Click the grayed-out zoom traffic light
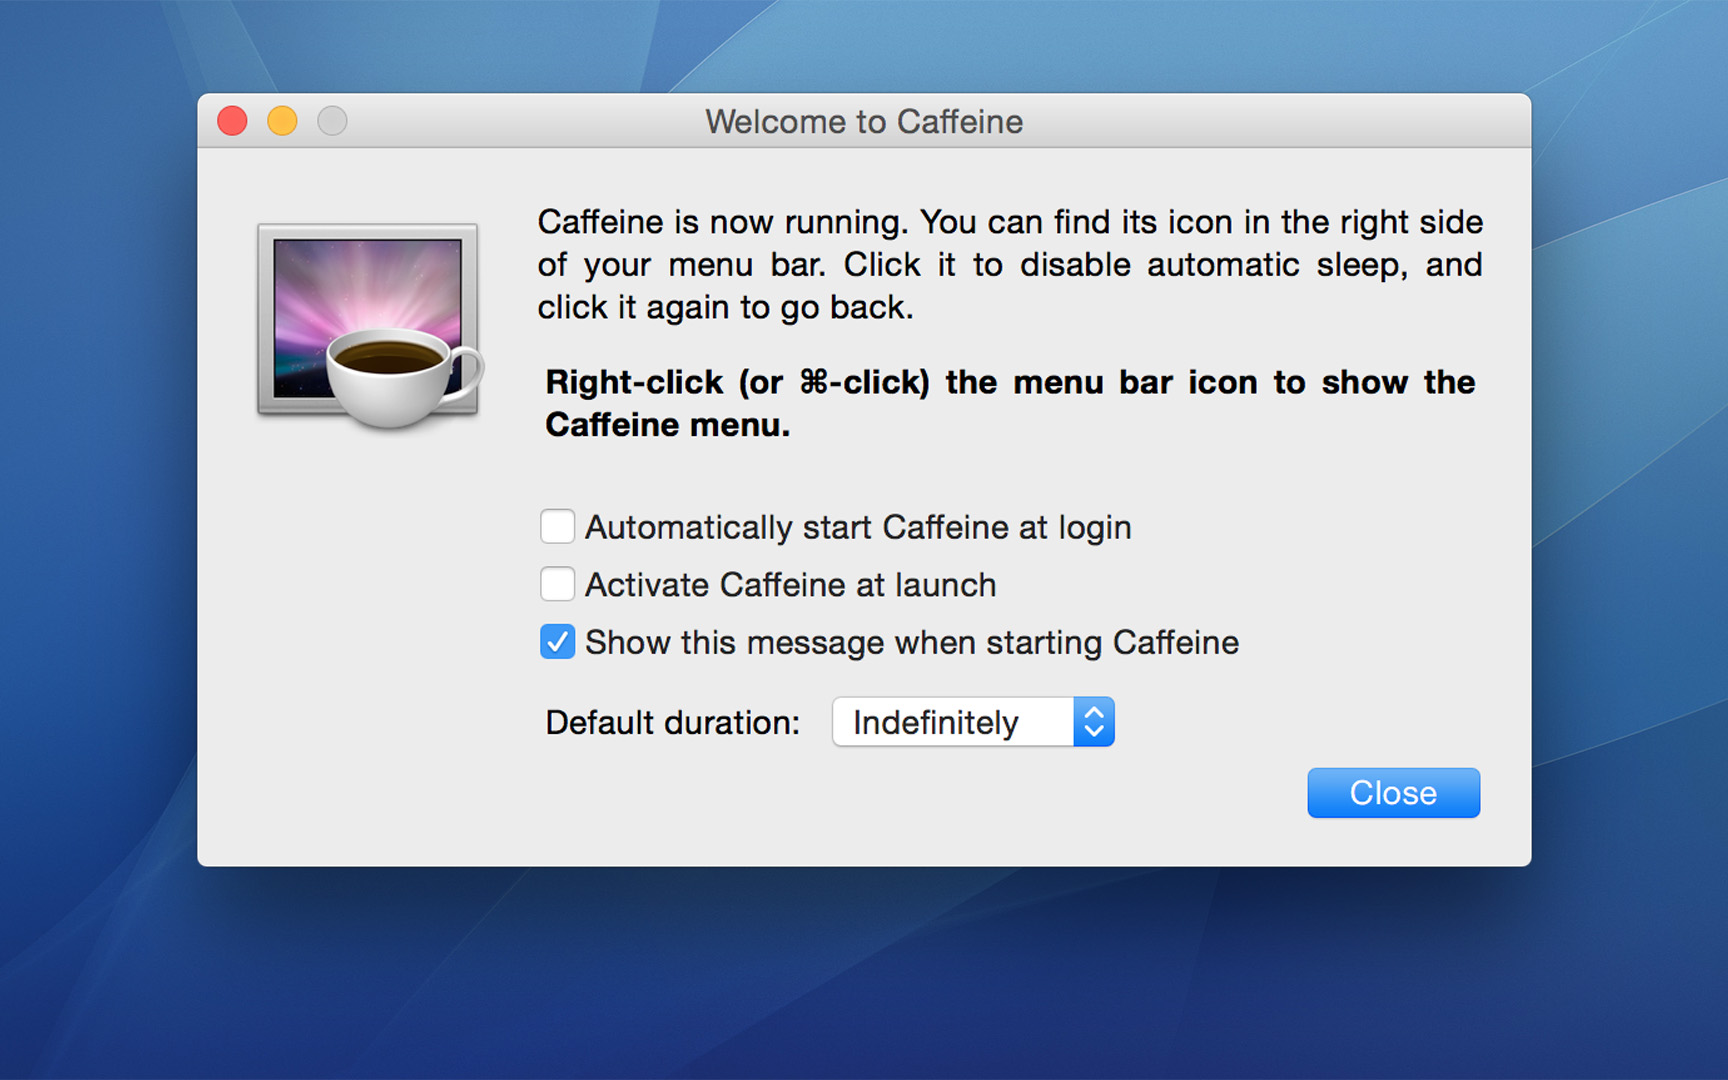1728x1080 pixels. coord(331,120)
